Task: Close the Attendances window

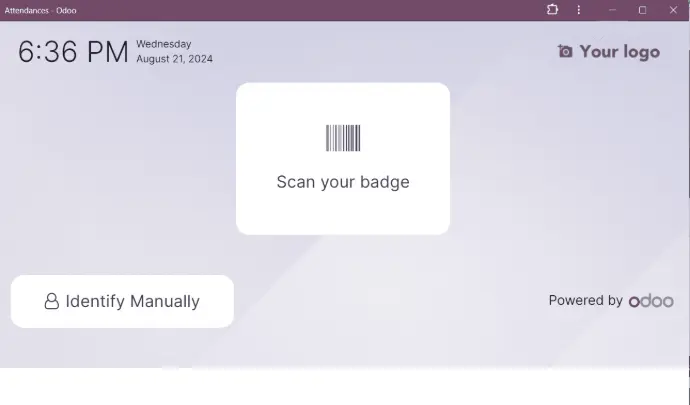Action: [673, 10]
